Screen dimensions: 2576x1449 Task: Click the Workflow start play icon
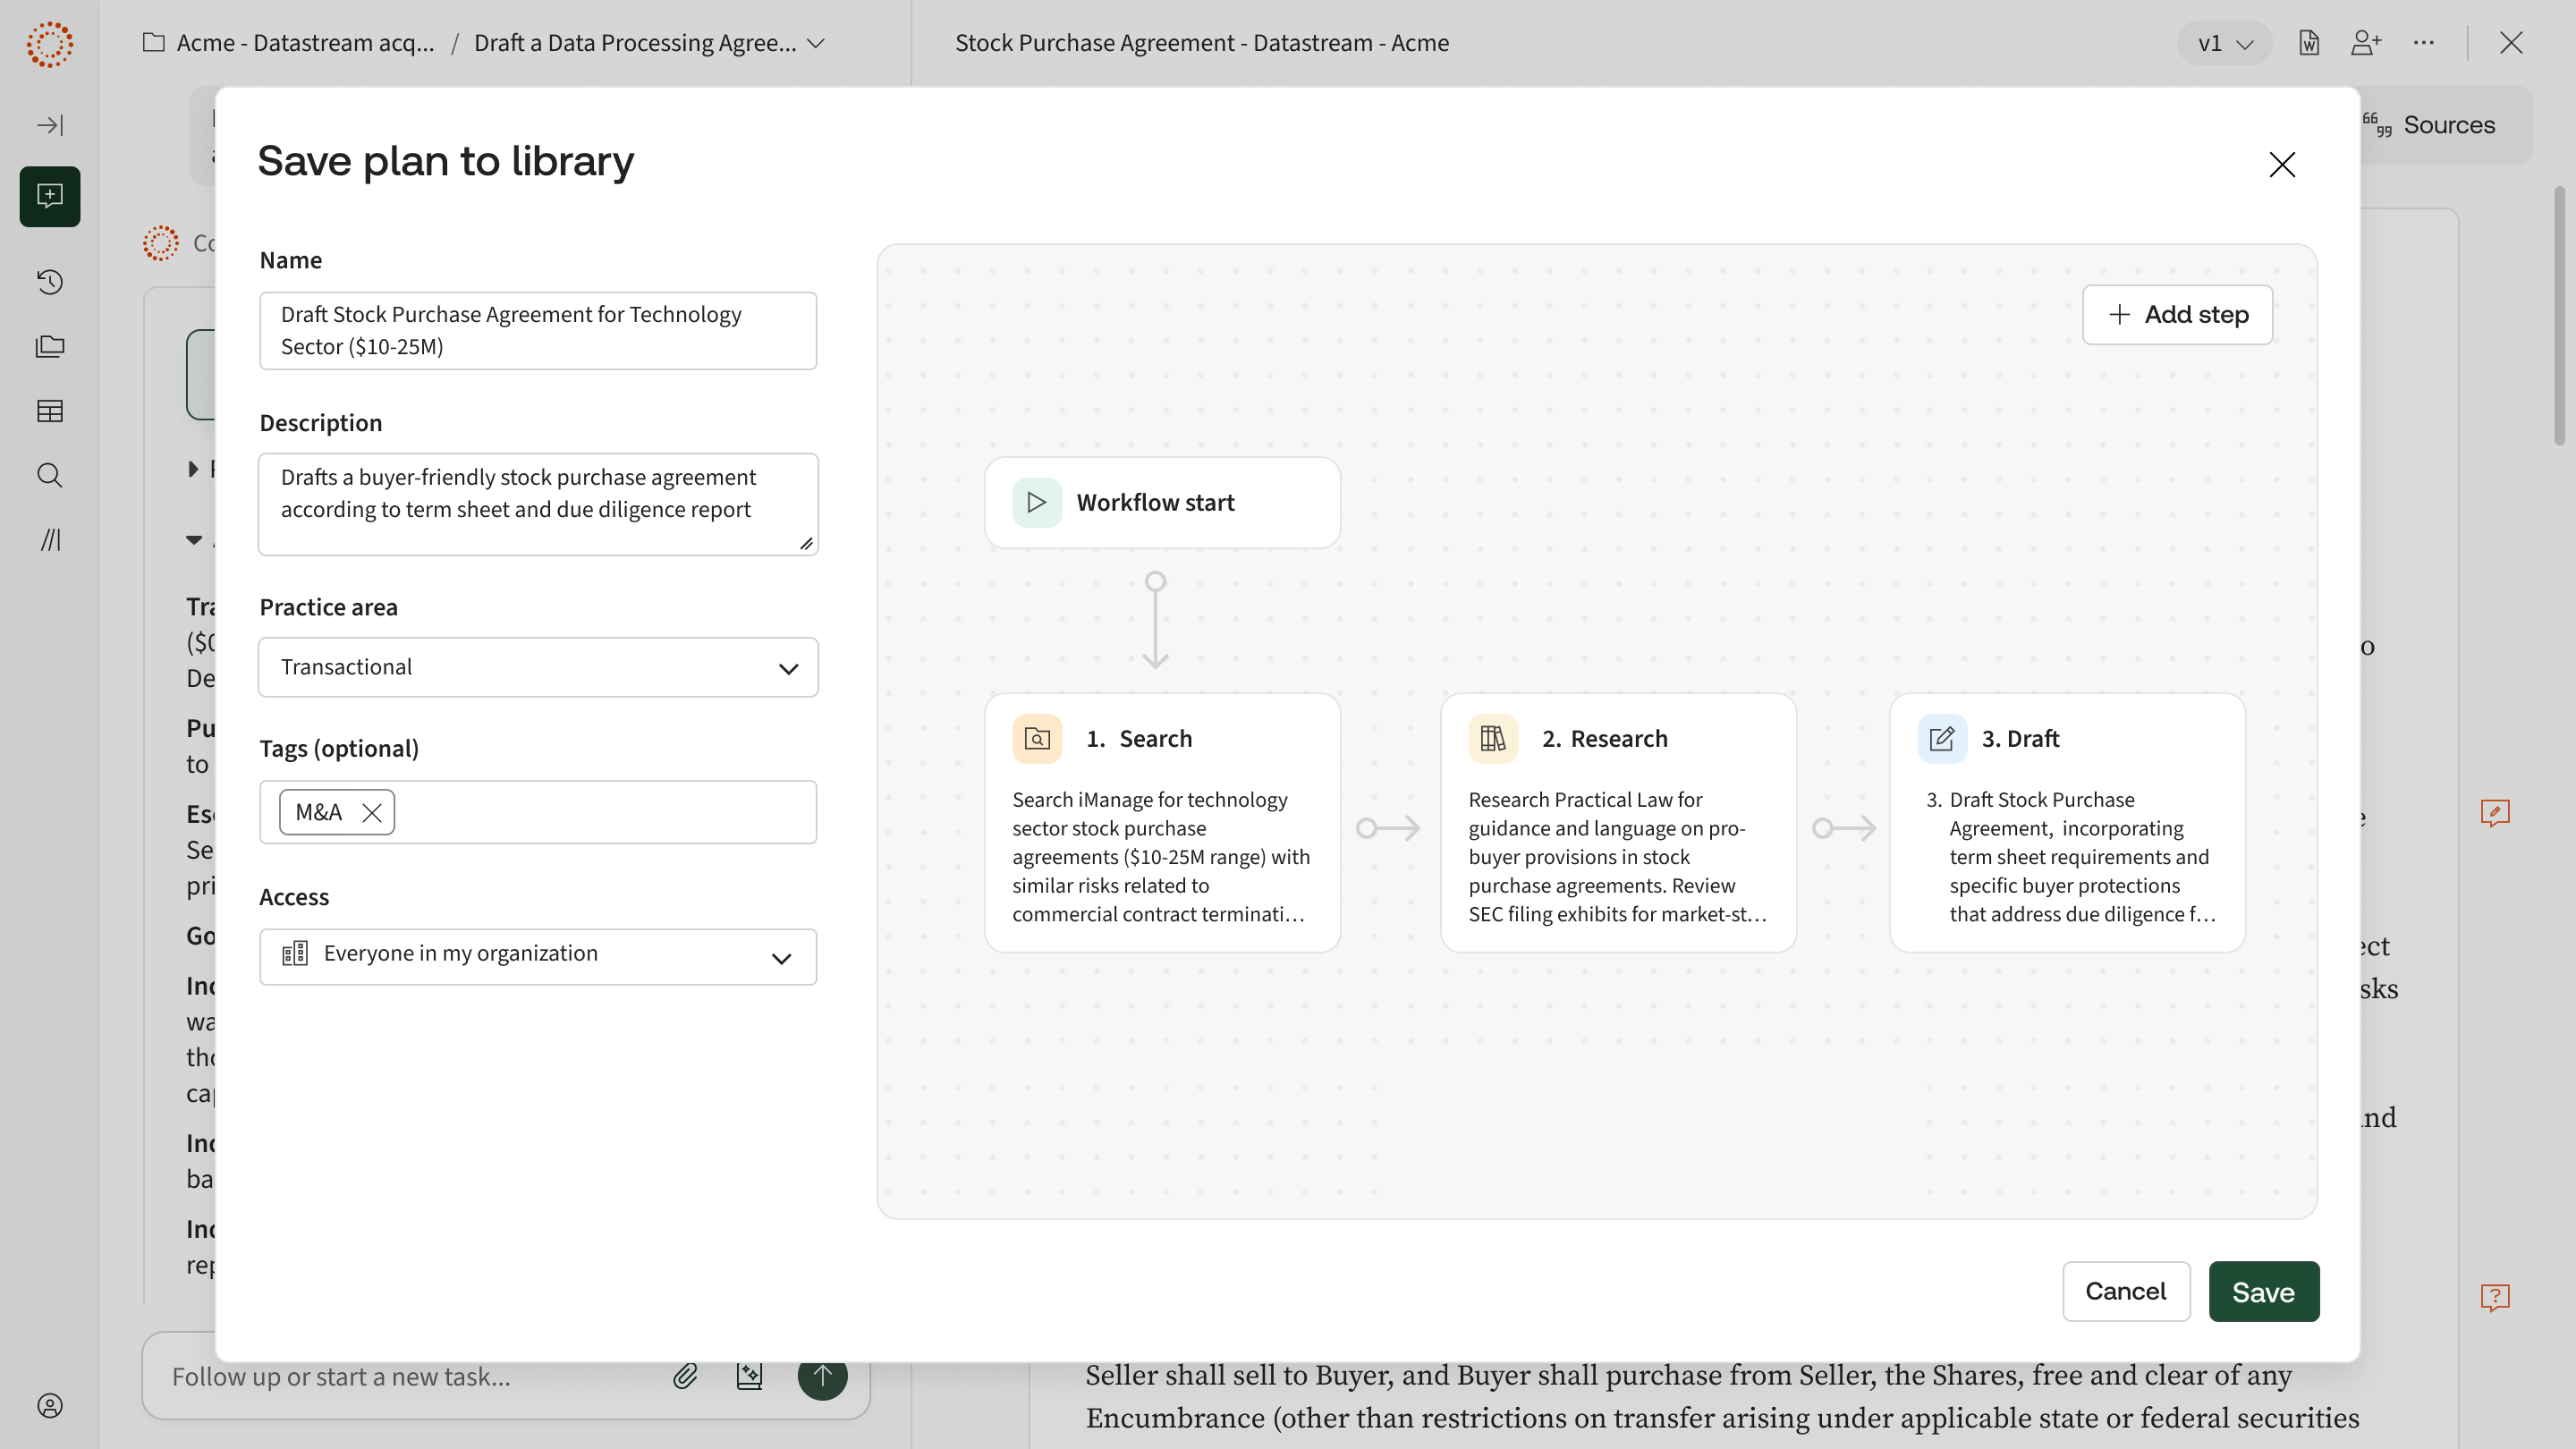pos(1037,502)
